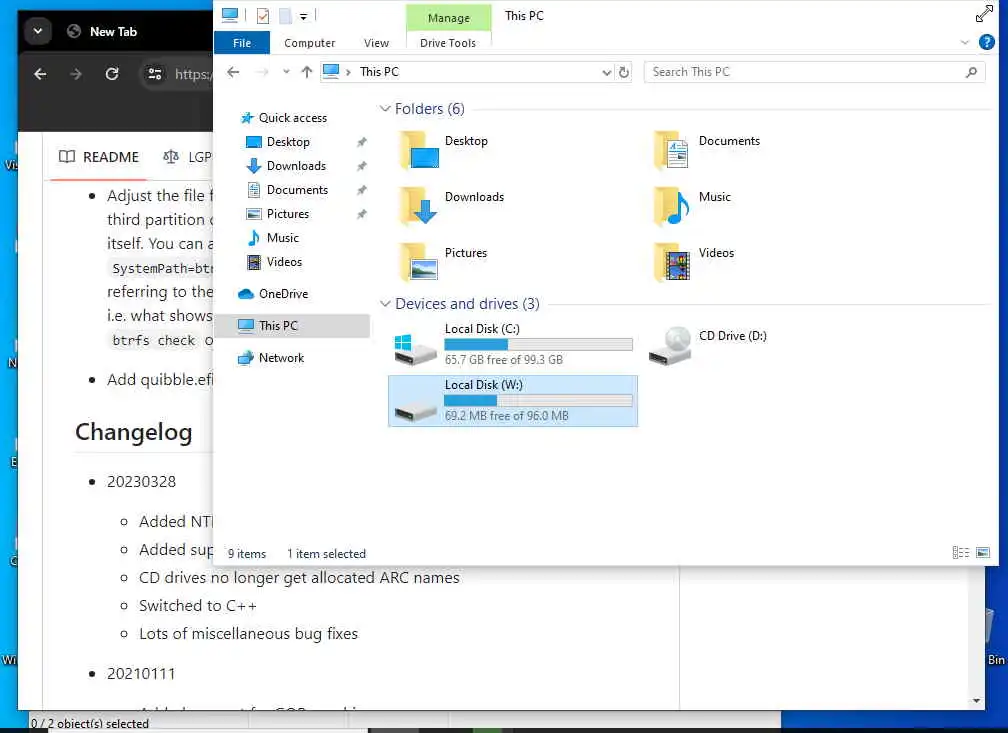Screen dimensions: 1008x733
Task: Switch to large icons view layout
Action: point(983,552)
